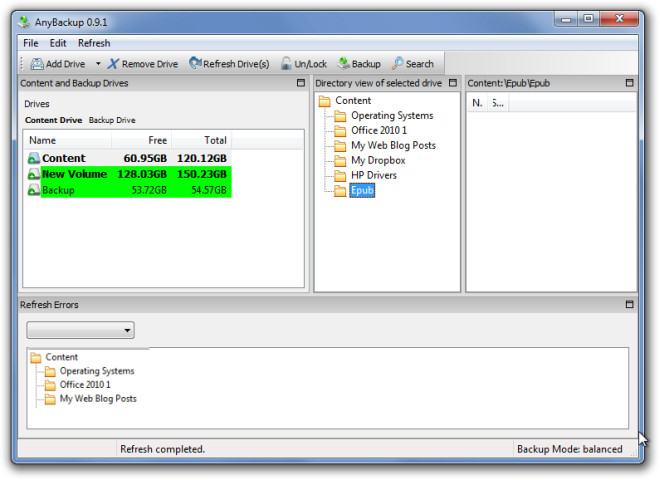Image resolution: width=660 pixels, height=480 pixels.
Task: Click the toolbar drag grip handle
Action: point(22,64)
